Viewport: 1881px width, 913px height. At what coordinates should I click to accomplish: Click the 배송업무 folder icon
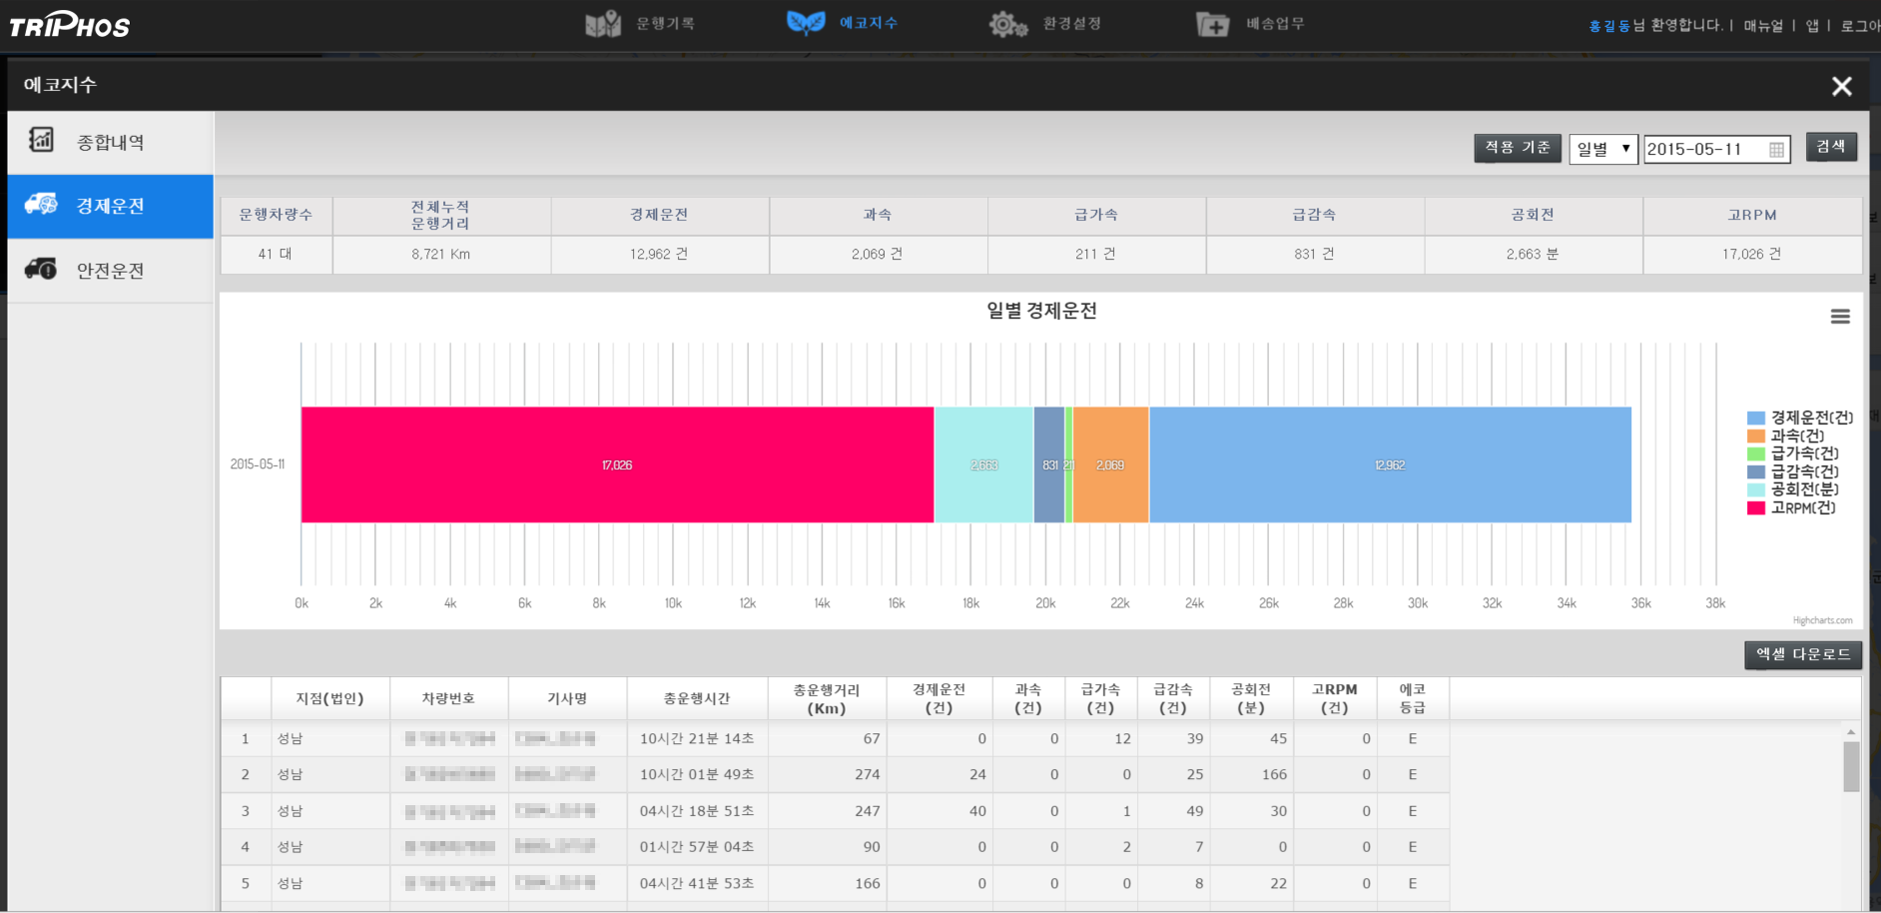(x=1212, y=24)
